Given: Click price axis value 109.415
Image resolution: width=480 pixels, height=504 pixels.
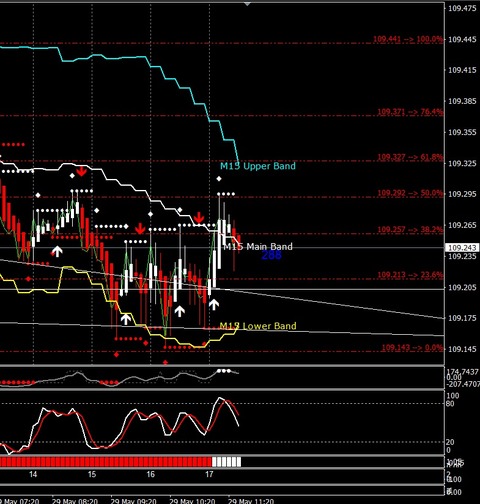Looking at the screenshot, I should coord(462,70).
